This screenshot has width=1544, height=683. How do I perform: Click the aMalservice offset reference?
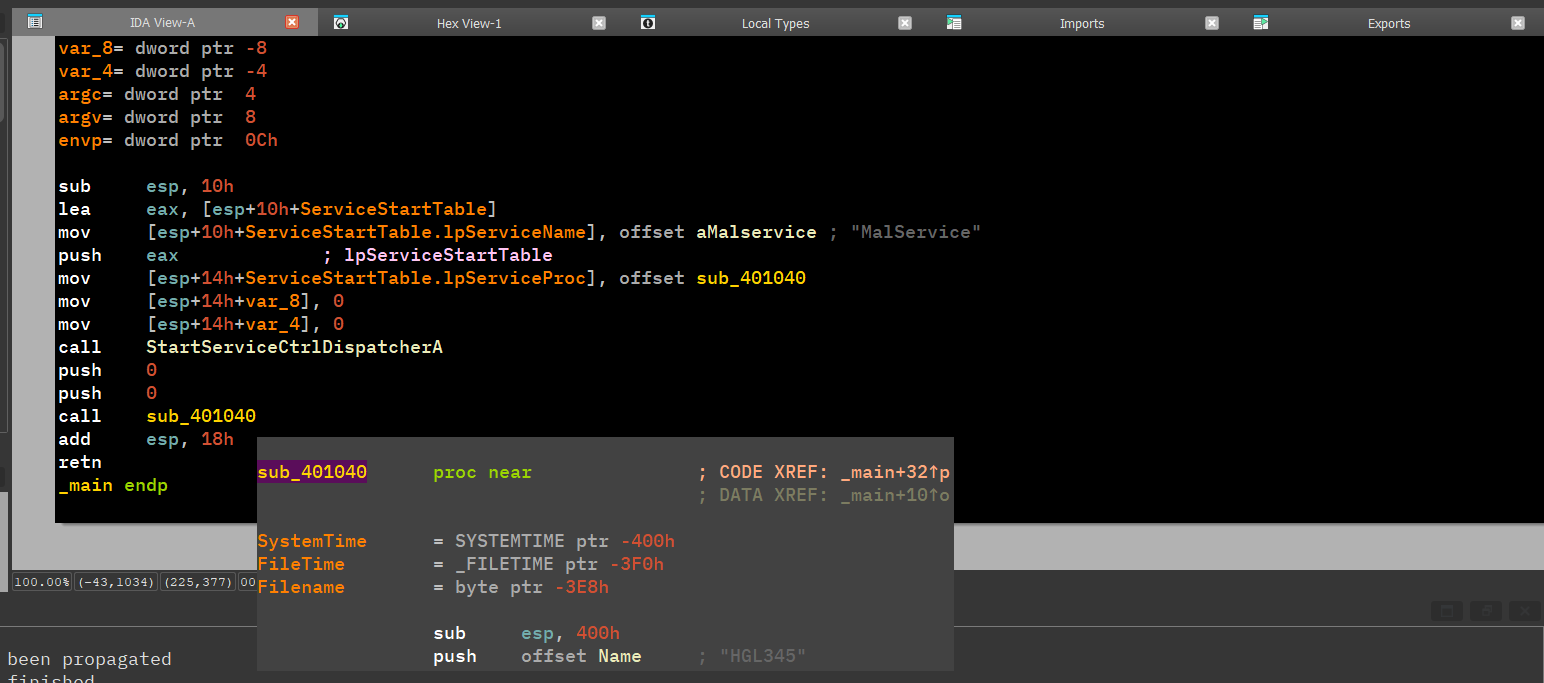click(x=756, y=232)
